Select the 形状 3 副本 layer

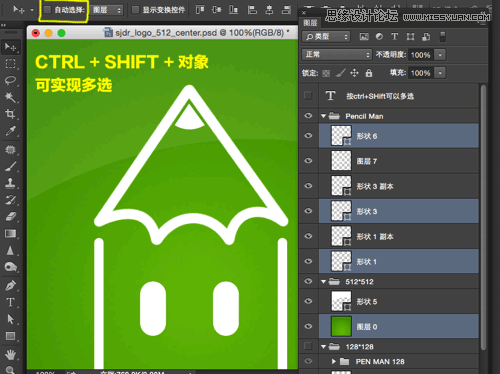point(398,186)
